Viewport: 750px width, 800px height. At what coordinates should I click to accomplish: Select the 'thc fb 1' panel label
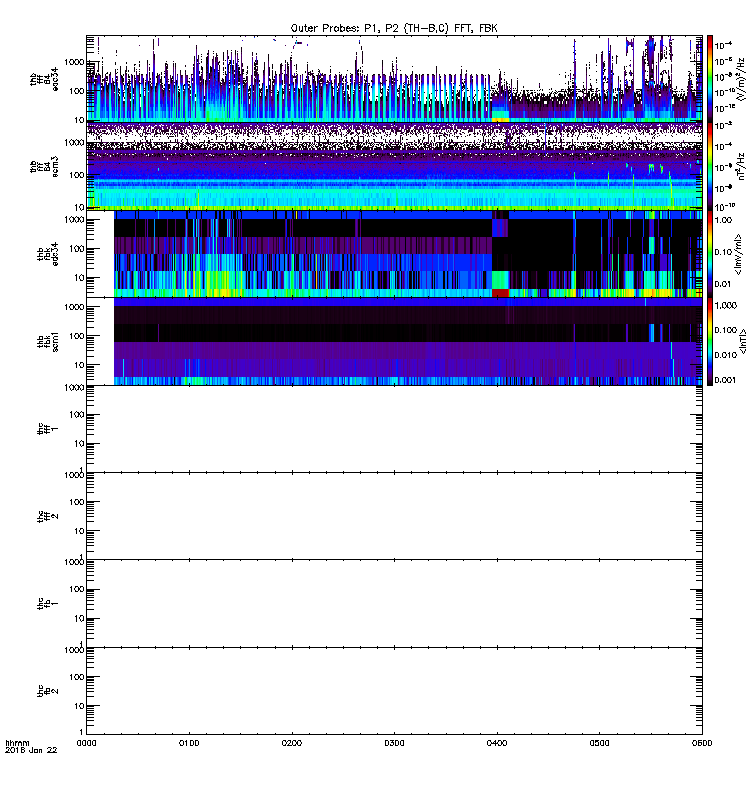[47, 604]
